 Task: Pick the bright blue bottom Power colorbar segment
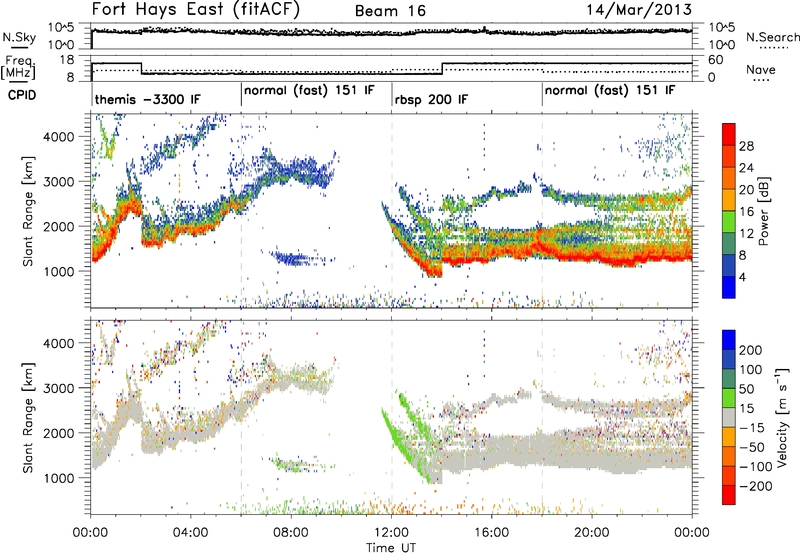click(x=729, y=287)
